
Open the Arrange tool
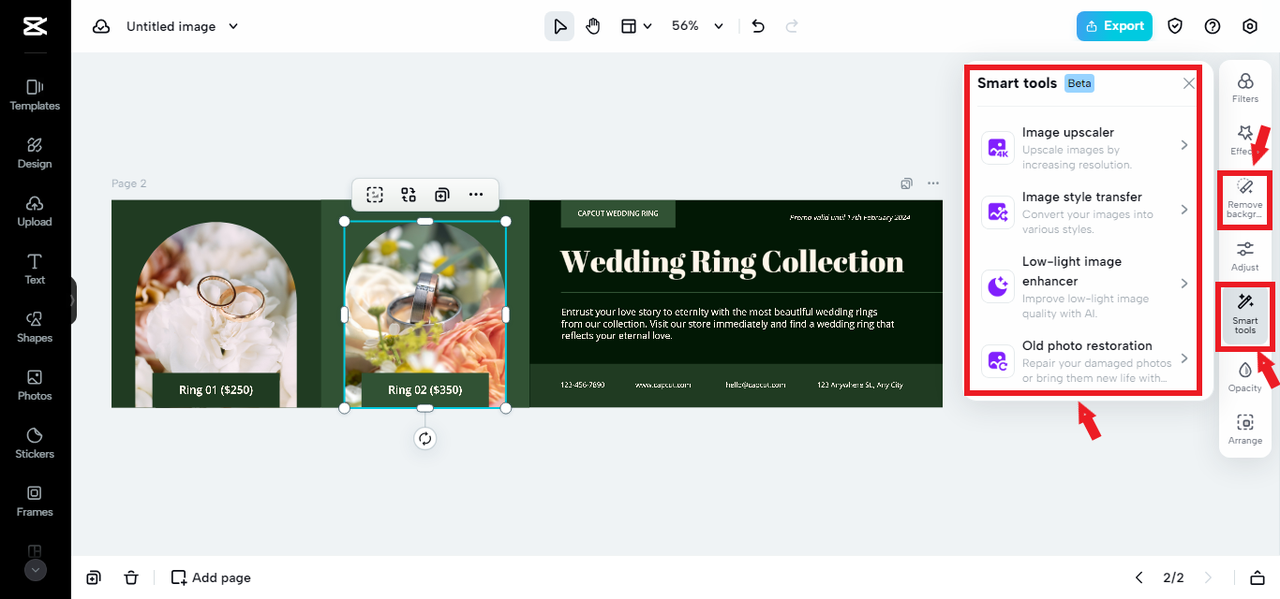(1245, 429)
